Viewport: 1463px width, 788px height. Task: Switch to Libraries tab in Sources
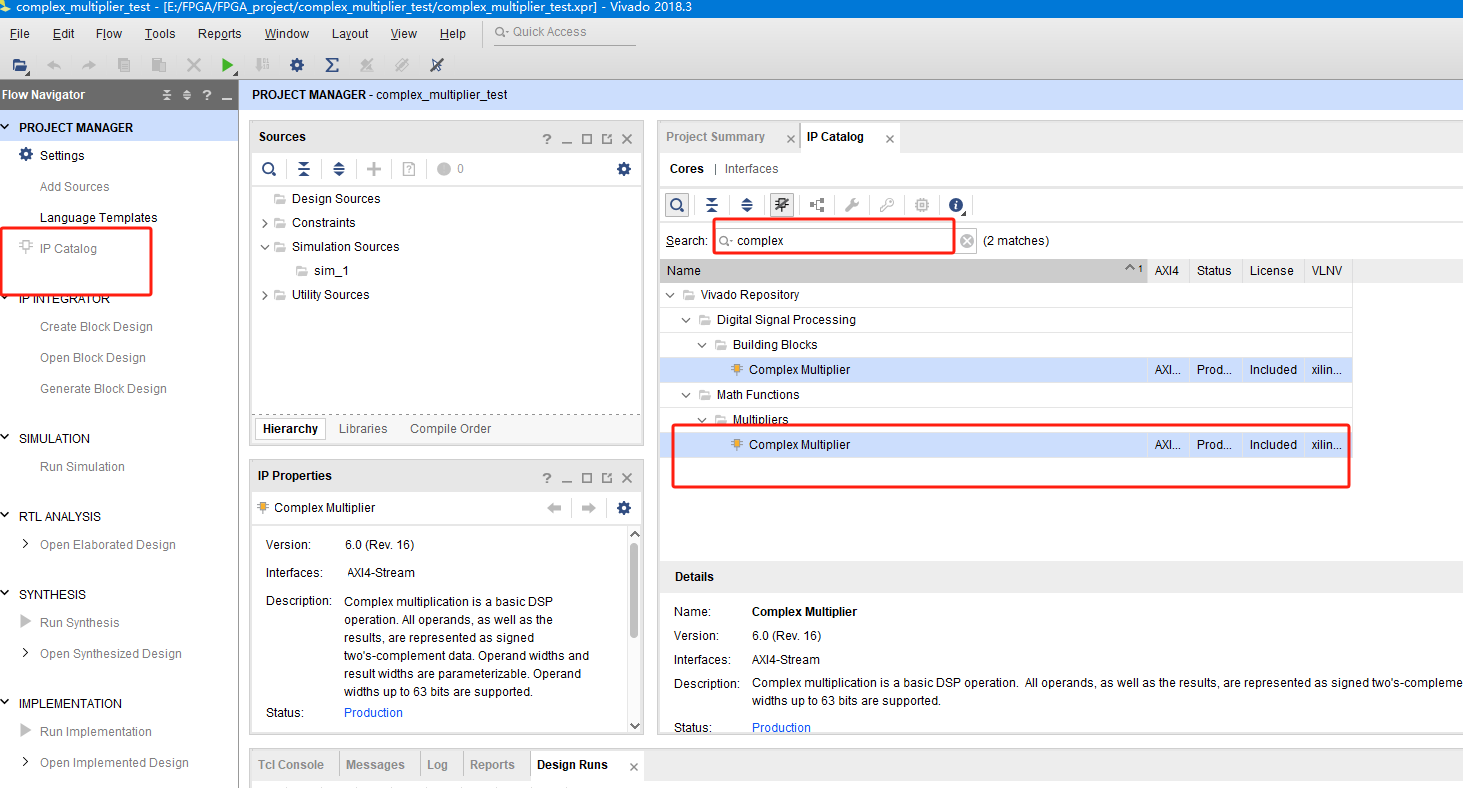[363, 429]
